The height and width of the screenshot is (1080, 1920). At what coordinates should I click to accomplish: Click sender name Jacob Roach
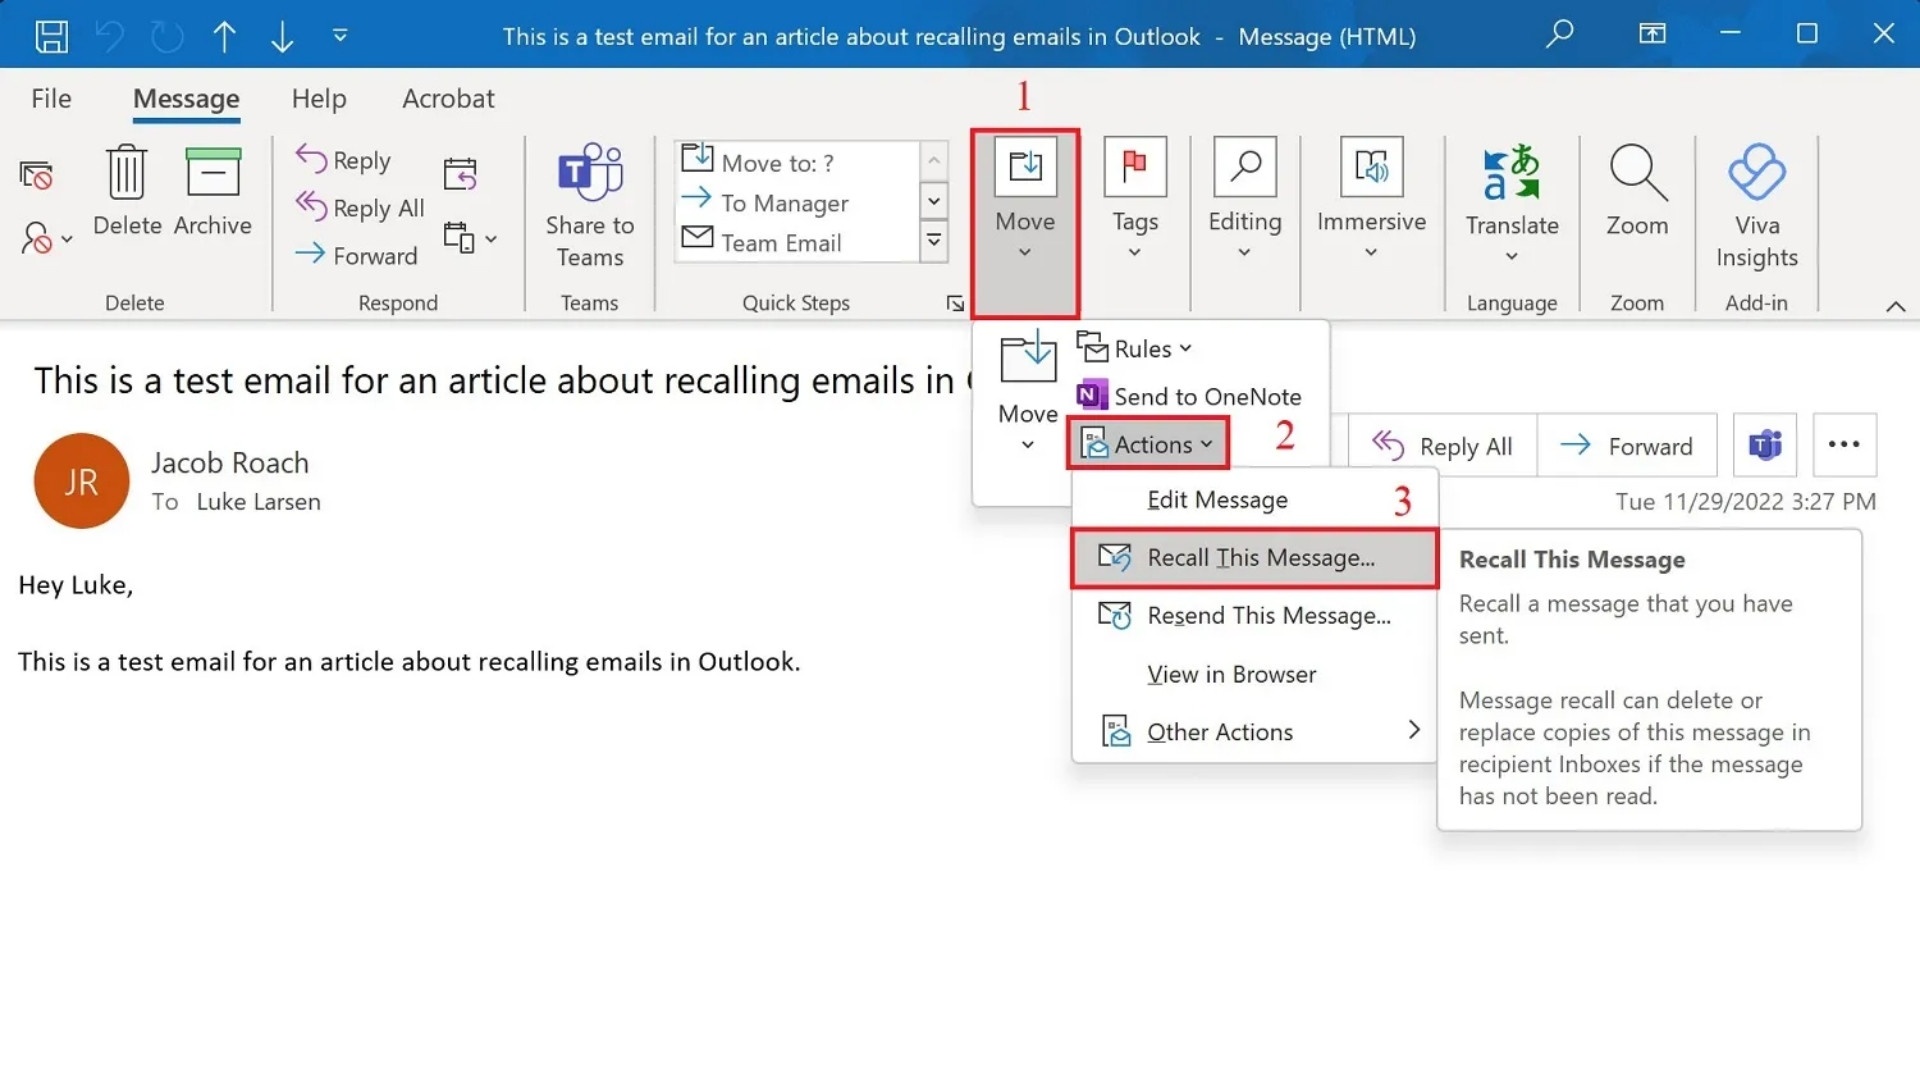(x=230, y=463)
